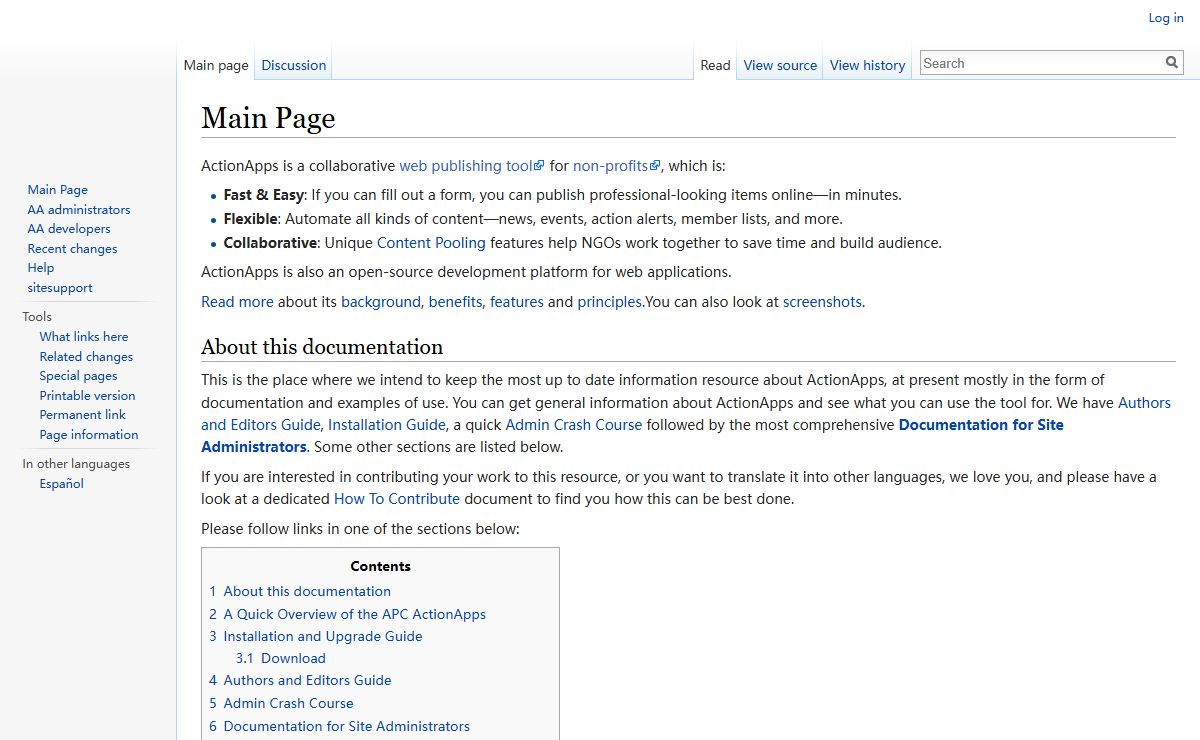This screenshot has height=740, width=1200.
Task: Open What links here tool
Action: click(84, 337)
